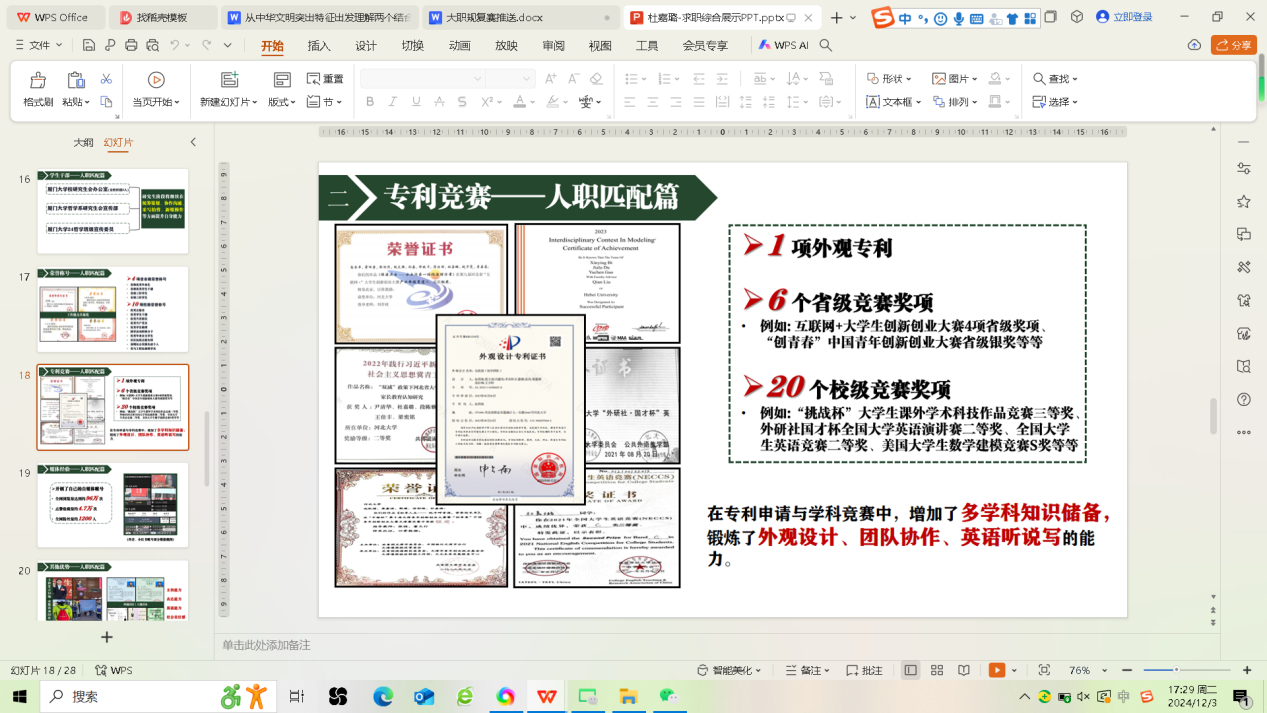Expand the New Slide (新建幻灯片) dropdown

click(x=229, y=102)
